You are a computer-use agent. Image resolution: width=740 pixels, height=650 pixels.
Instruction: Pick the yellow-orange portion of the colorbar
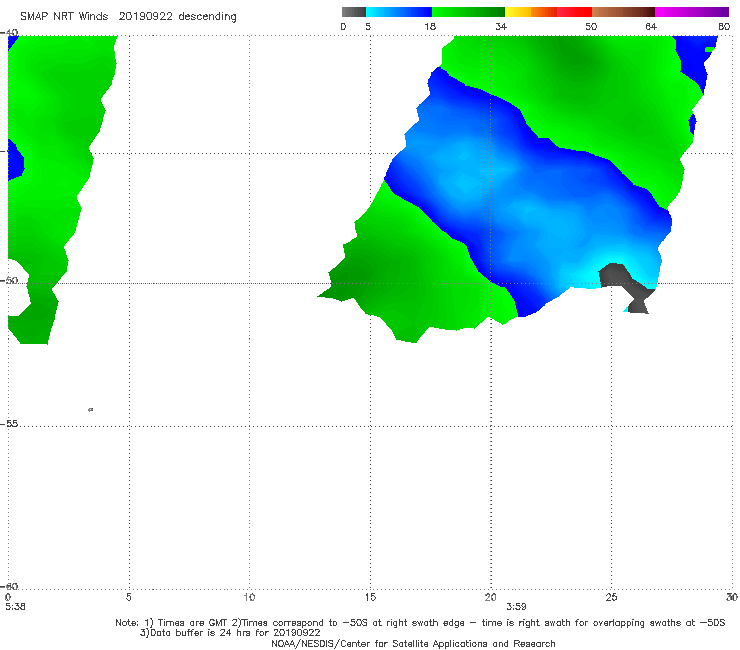click(530, 12)
